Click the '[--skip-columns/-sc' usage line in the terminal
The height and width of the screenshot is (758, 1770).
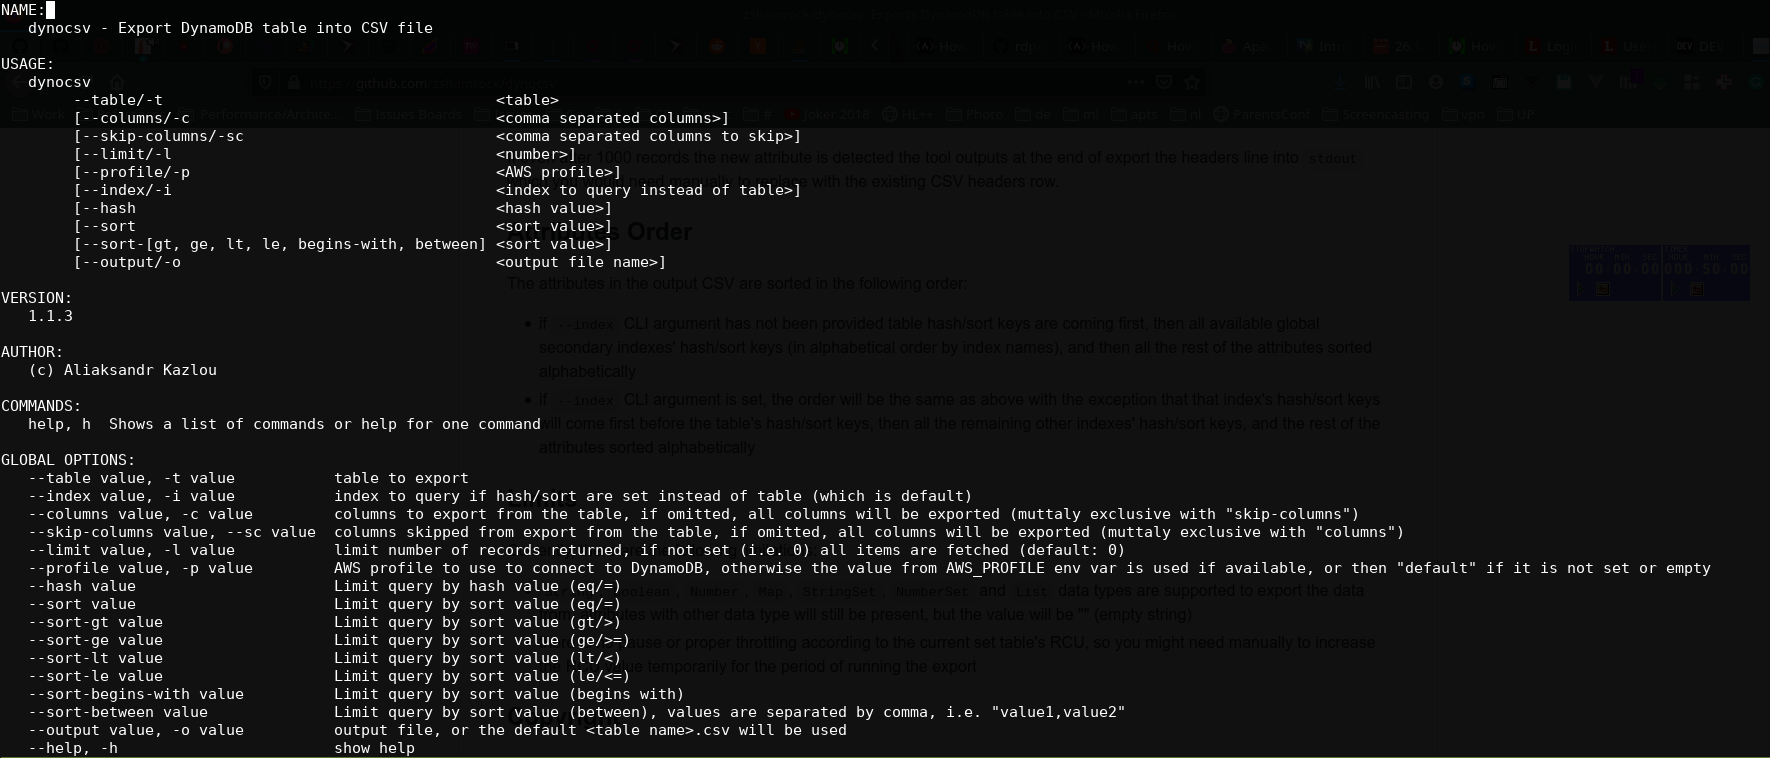[158, 136]
